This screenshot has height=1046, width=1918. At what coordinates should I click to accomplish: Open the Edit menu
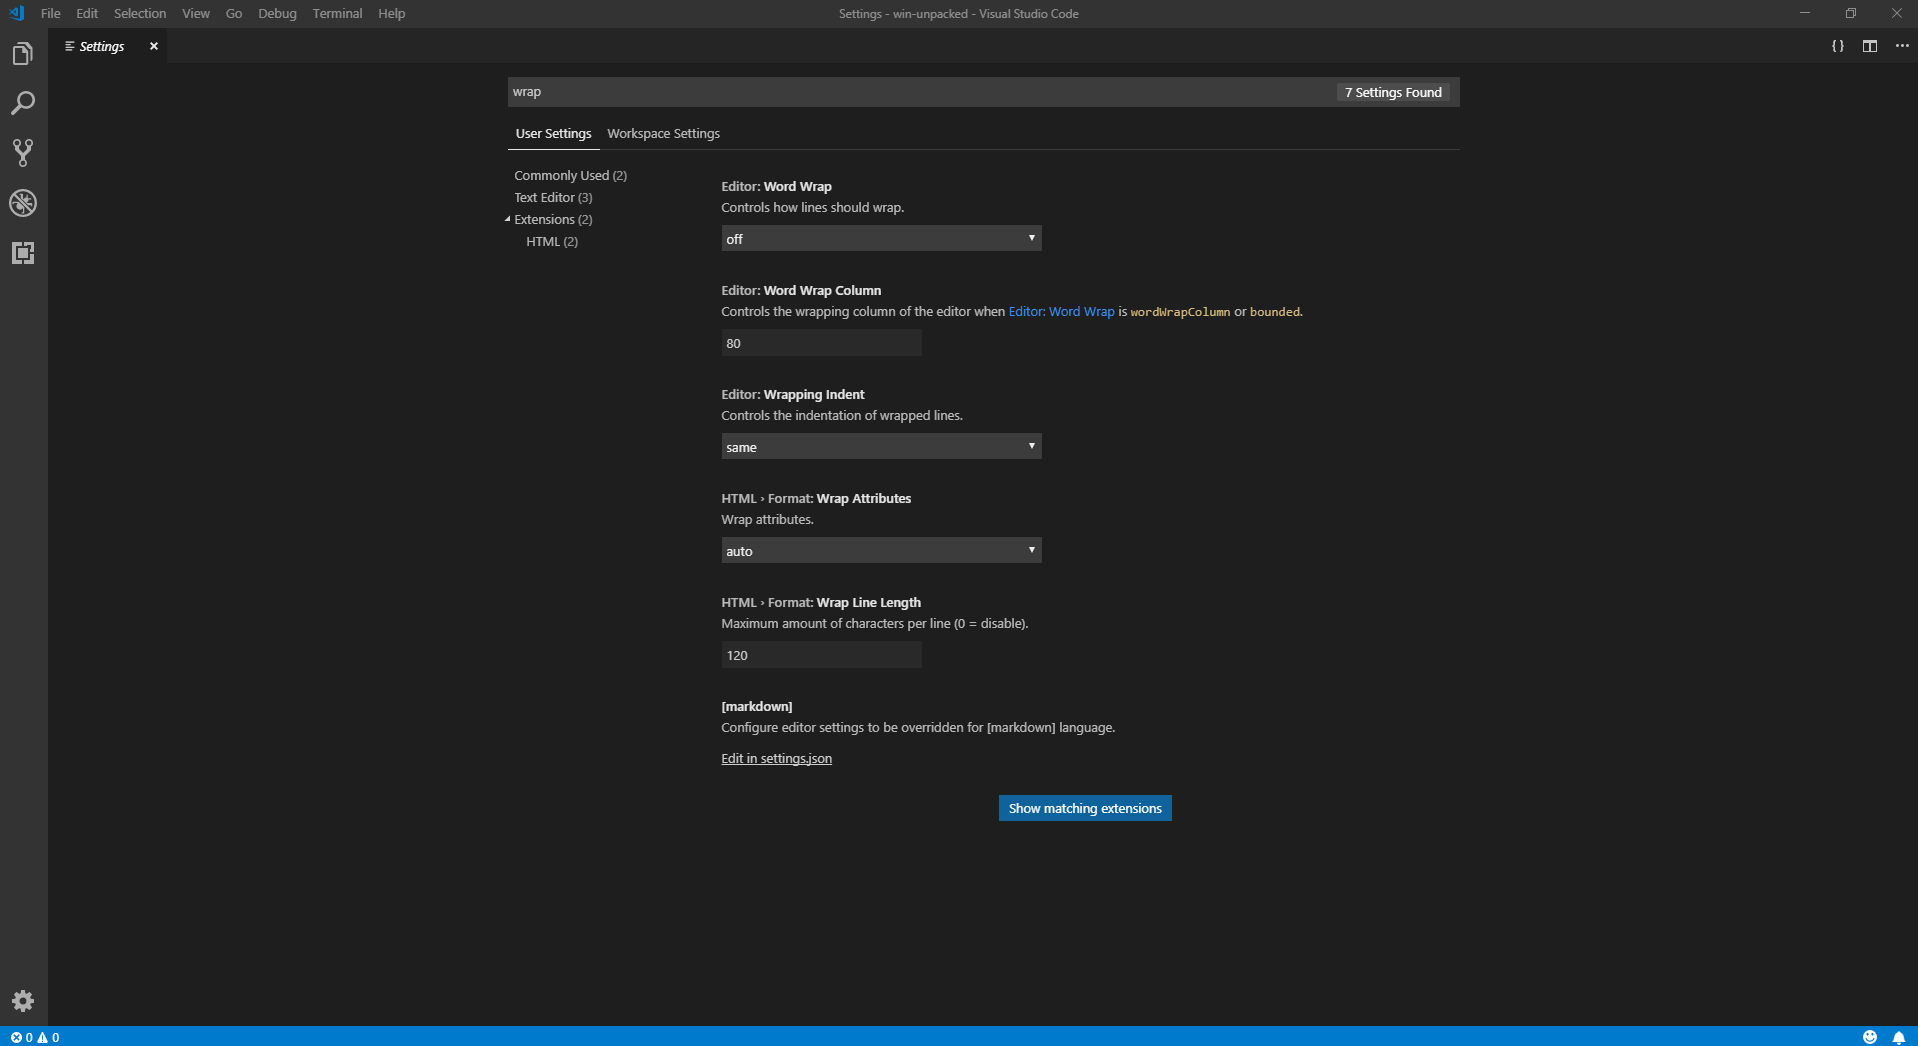pyautogui.click(x=87, y=13)
